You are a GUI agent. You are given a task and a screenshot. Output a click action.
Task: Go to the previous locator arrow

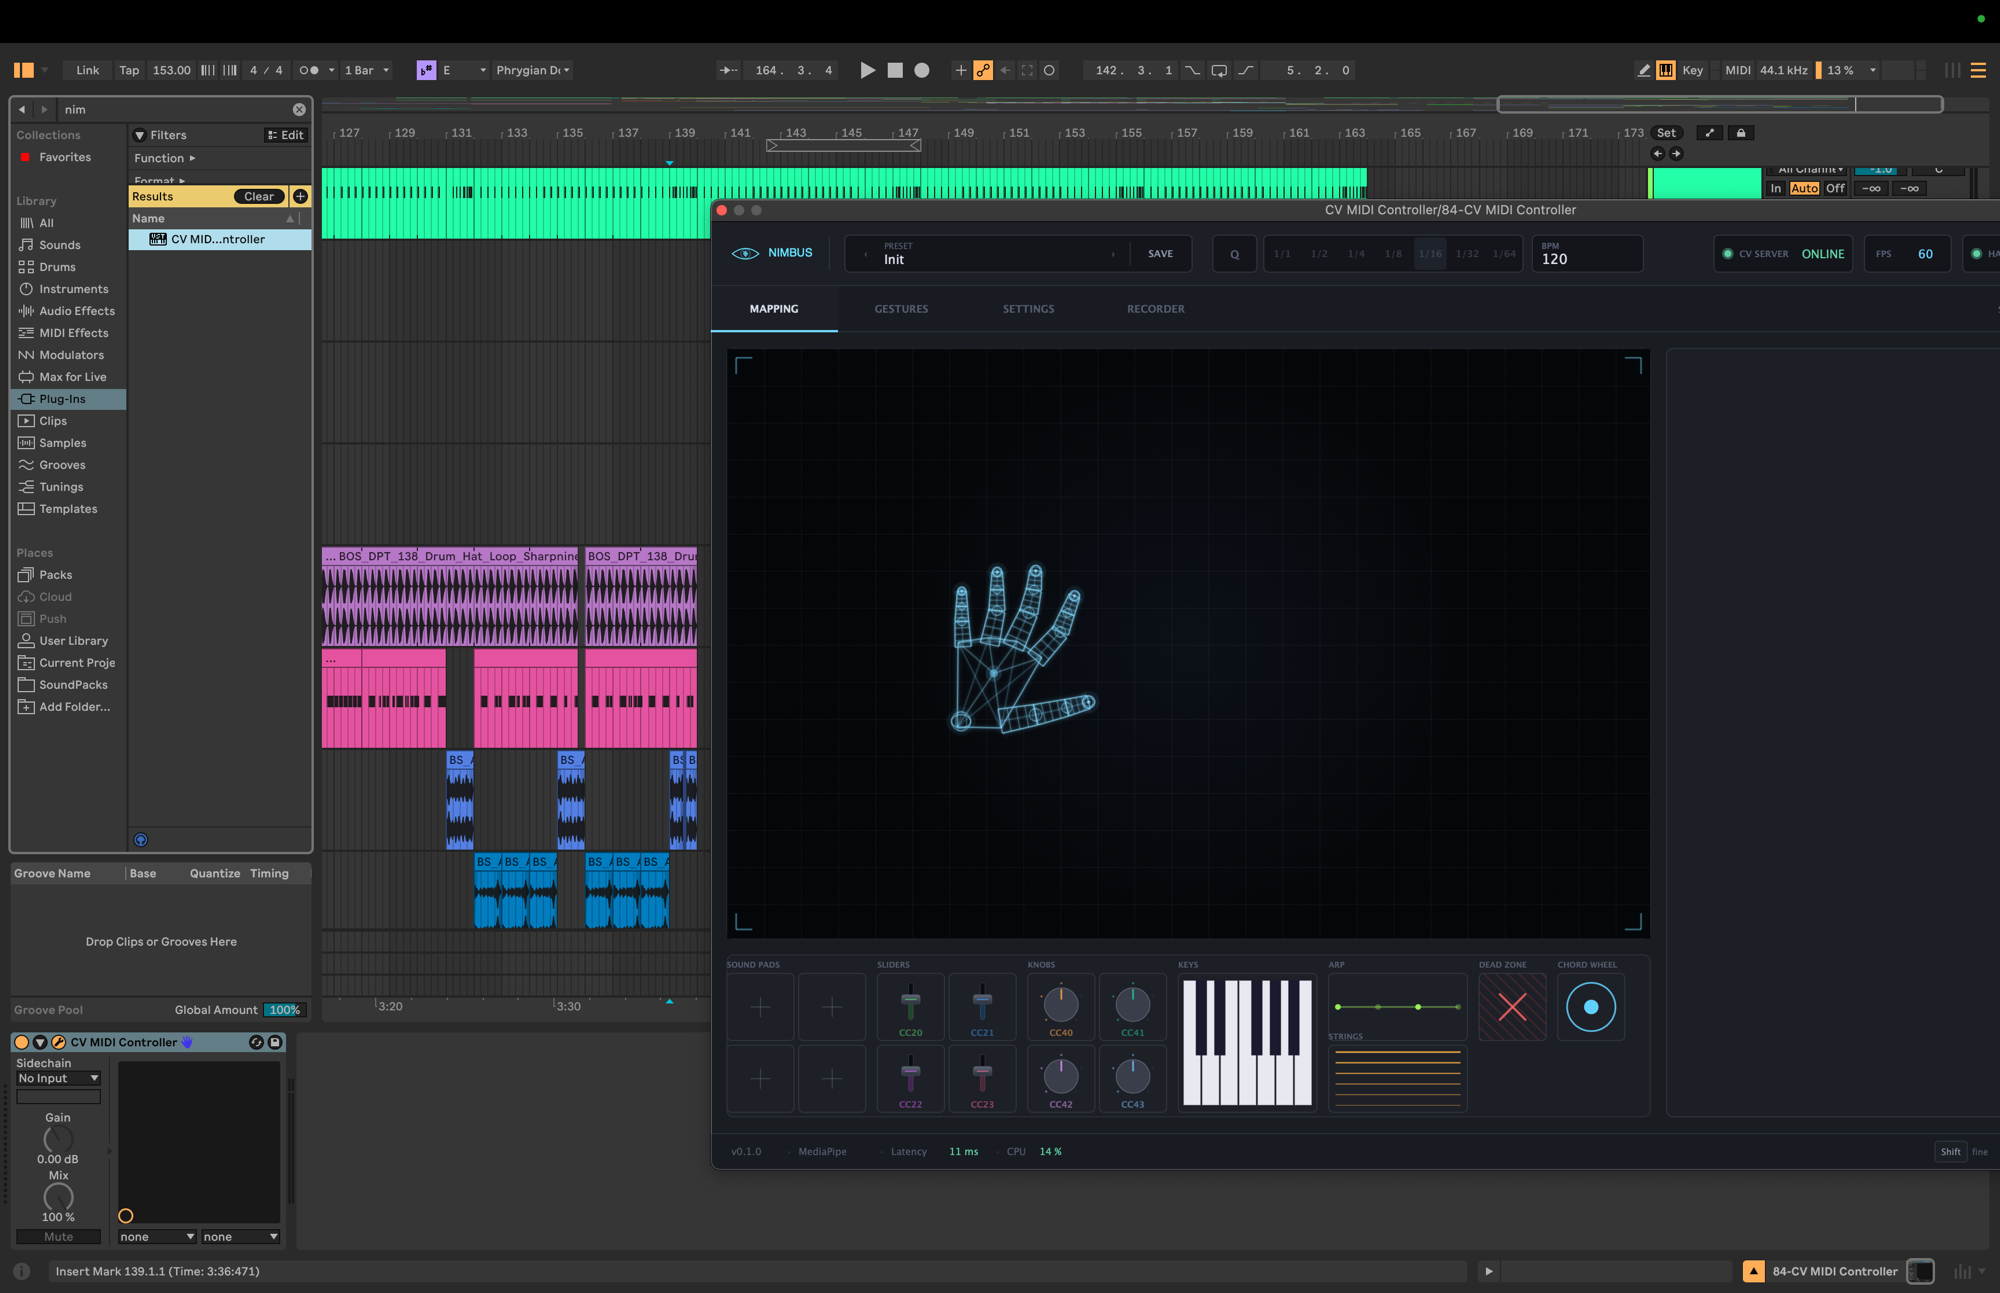(x=1658, y=153)
